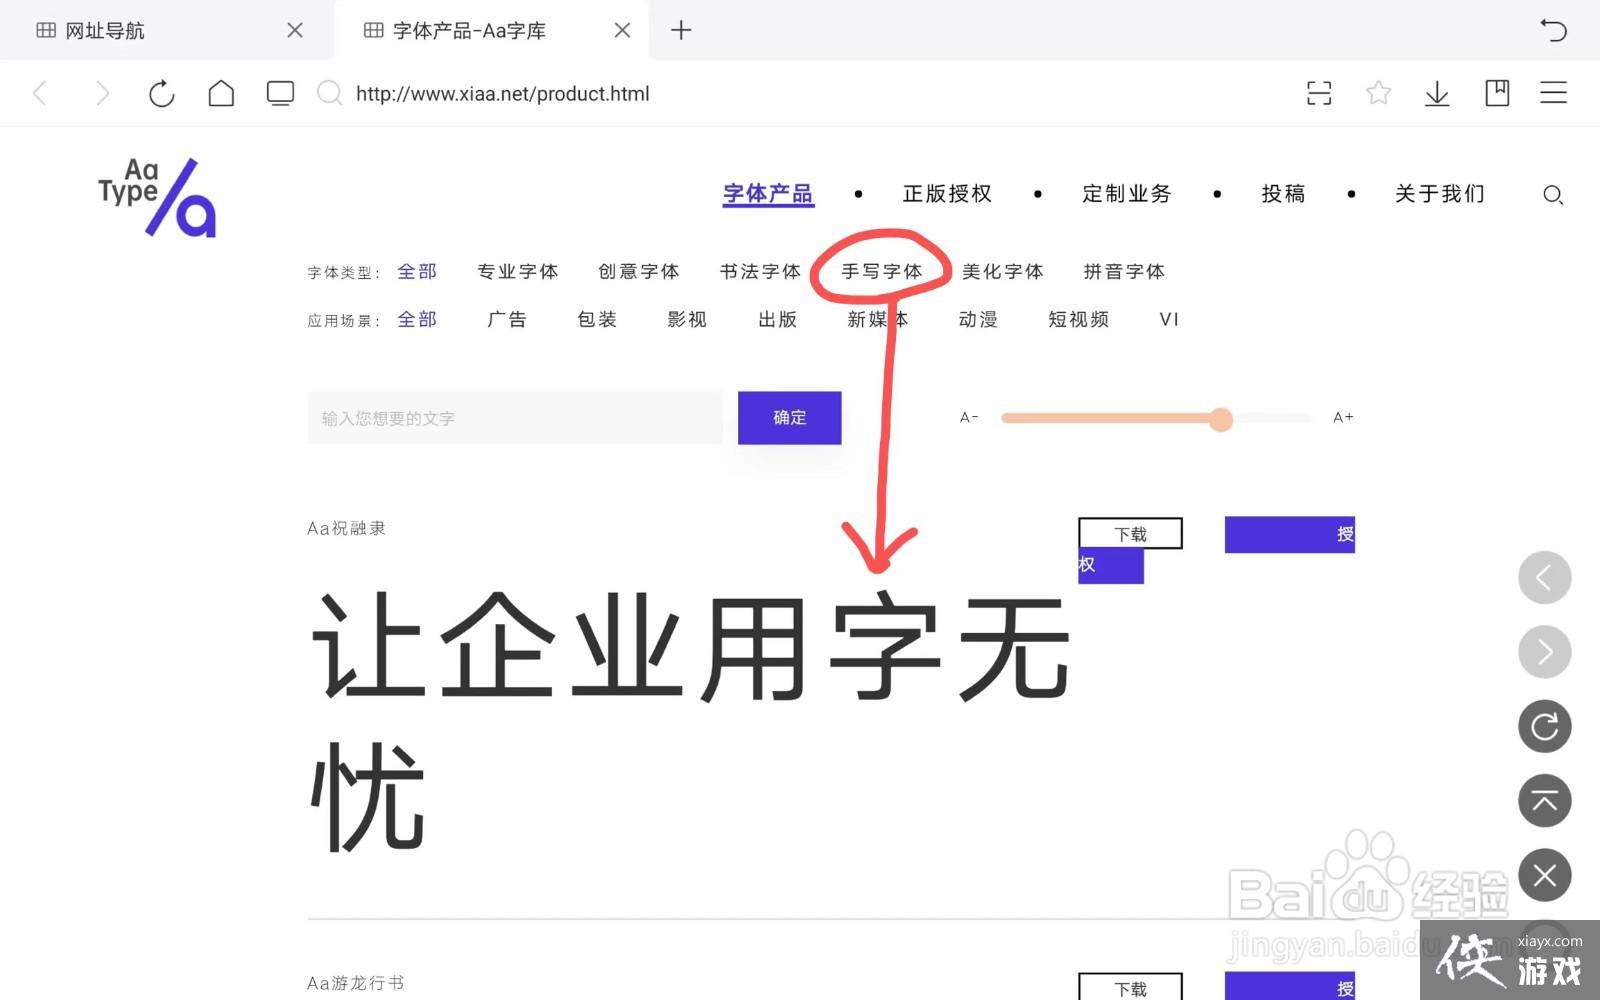
Task: Click the floating refresh circle button
Action: click(x=1545, y=726)
